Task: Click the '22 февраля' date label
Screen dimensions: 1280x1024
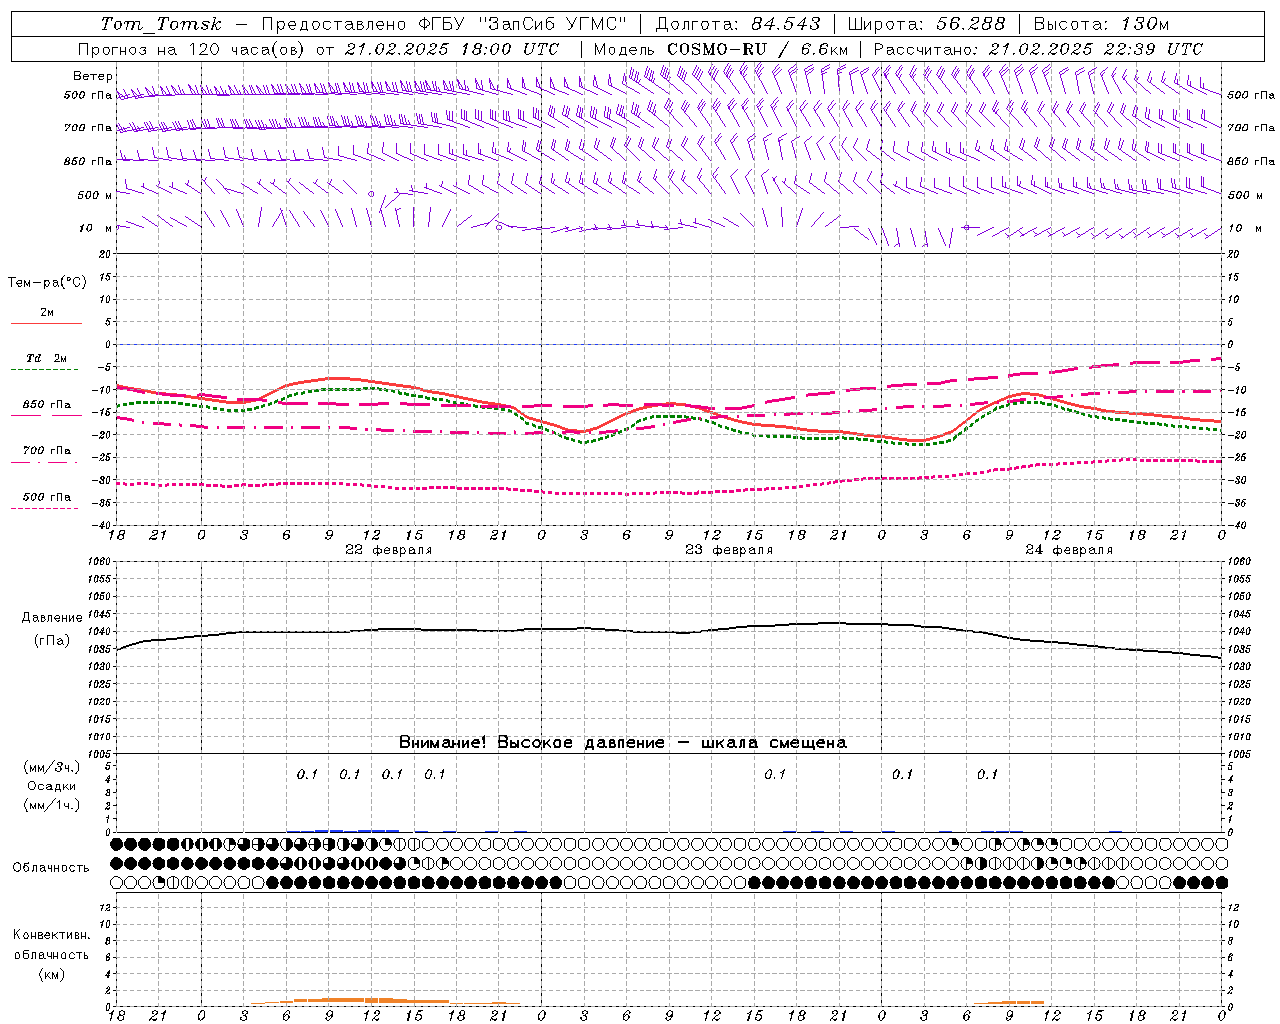Action: pos(389,550)
